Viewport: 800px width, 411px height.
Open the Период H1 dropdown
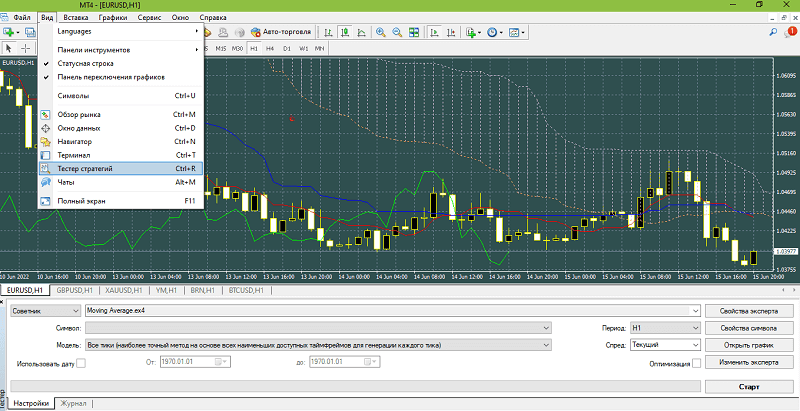click(666, 328)
